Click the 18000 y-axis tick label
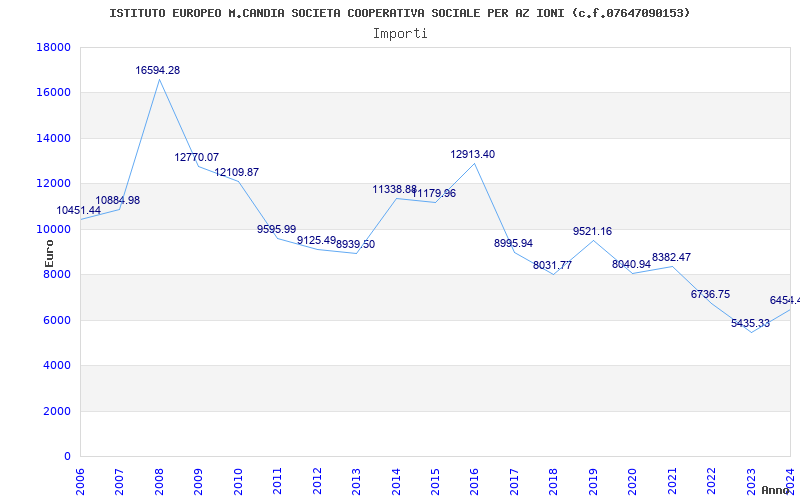 point(54,47)
